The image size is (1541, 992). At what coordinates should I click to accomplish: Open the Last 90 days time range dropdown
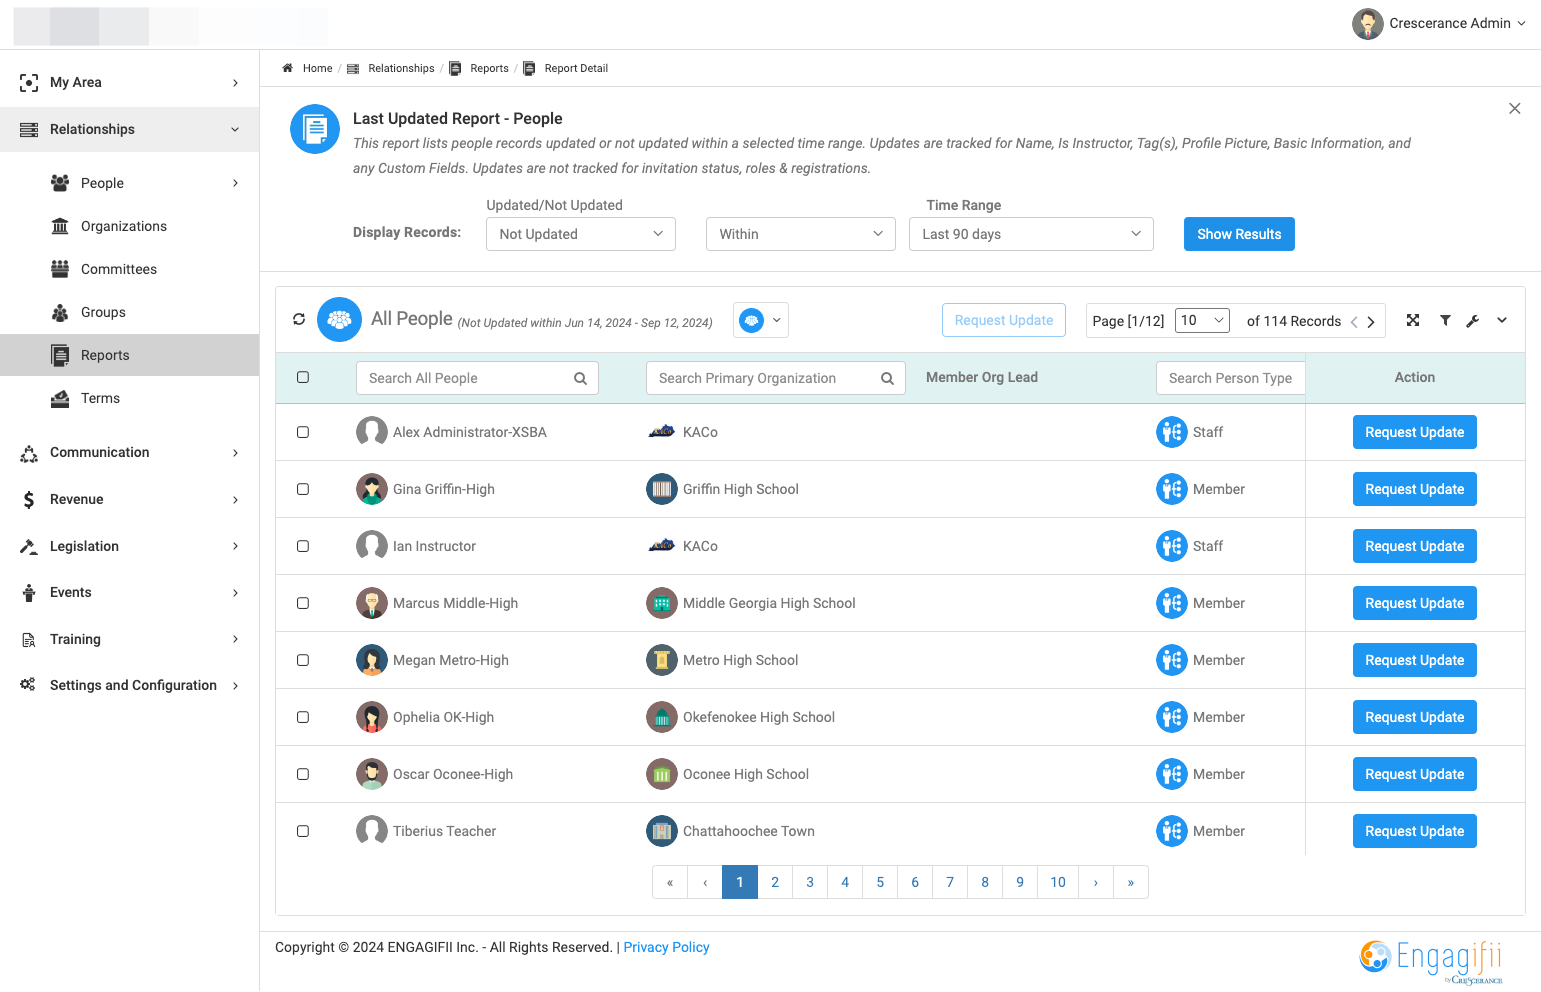point(1031,234)
